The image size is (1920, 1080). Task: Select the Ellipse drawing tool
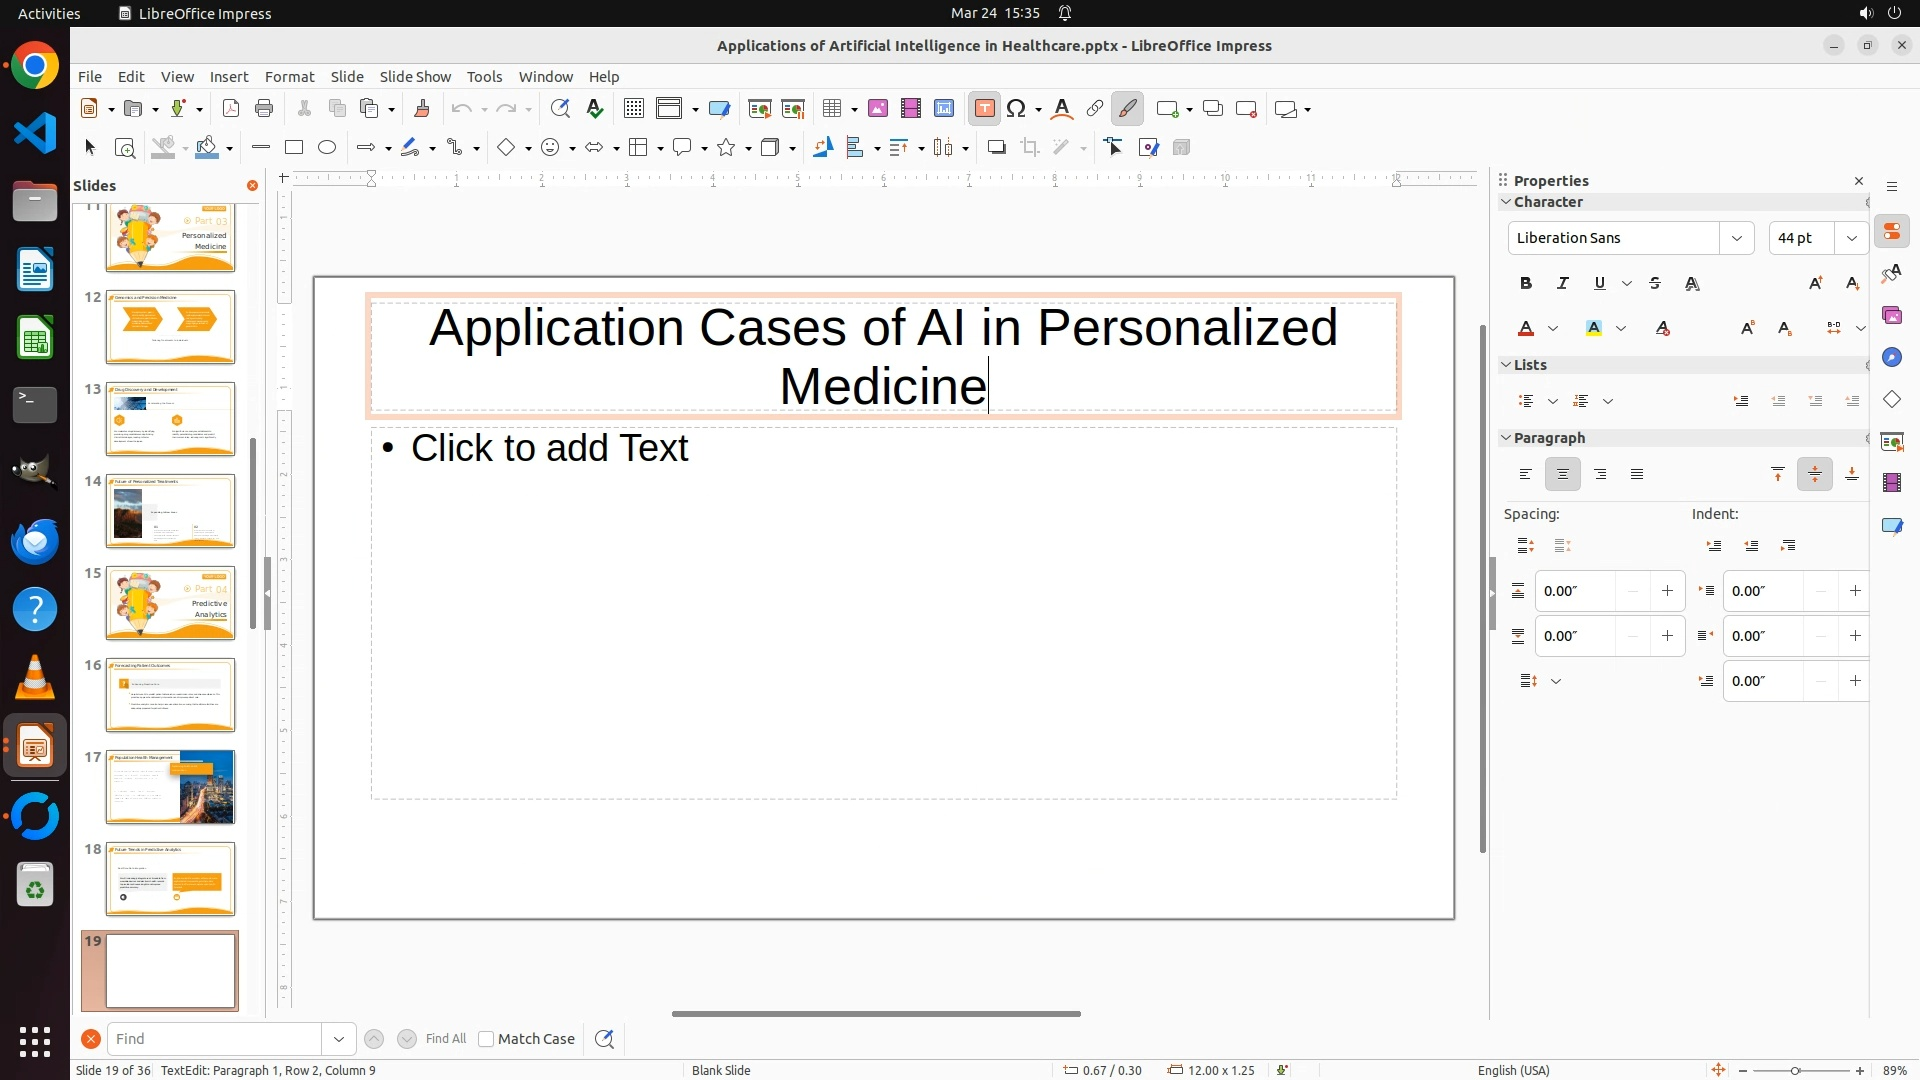pyautogui.click(x=327, y=148)
